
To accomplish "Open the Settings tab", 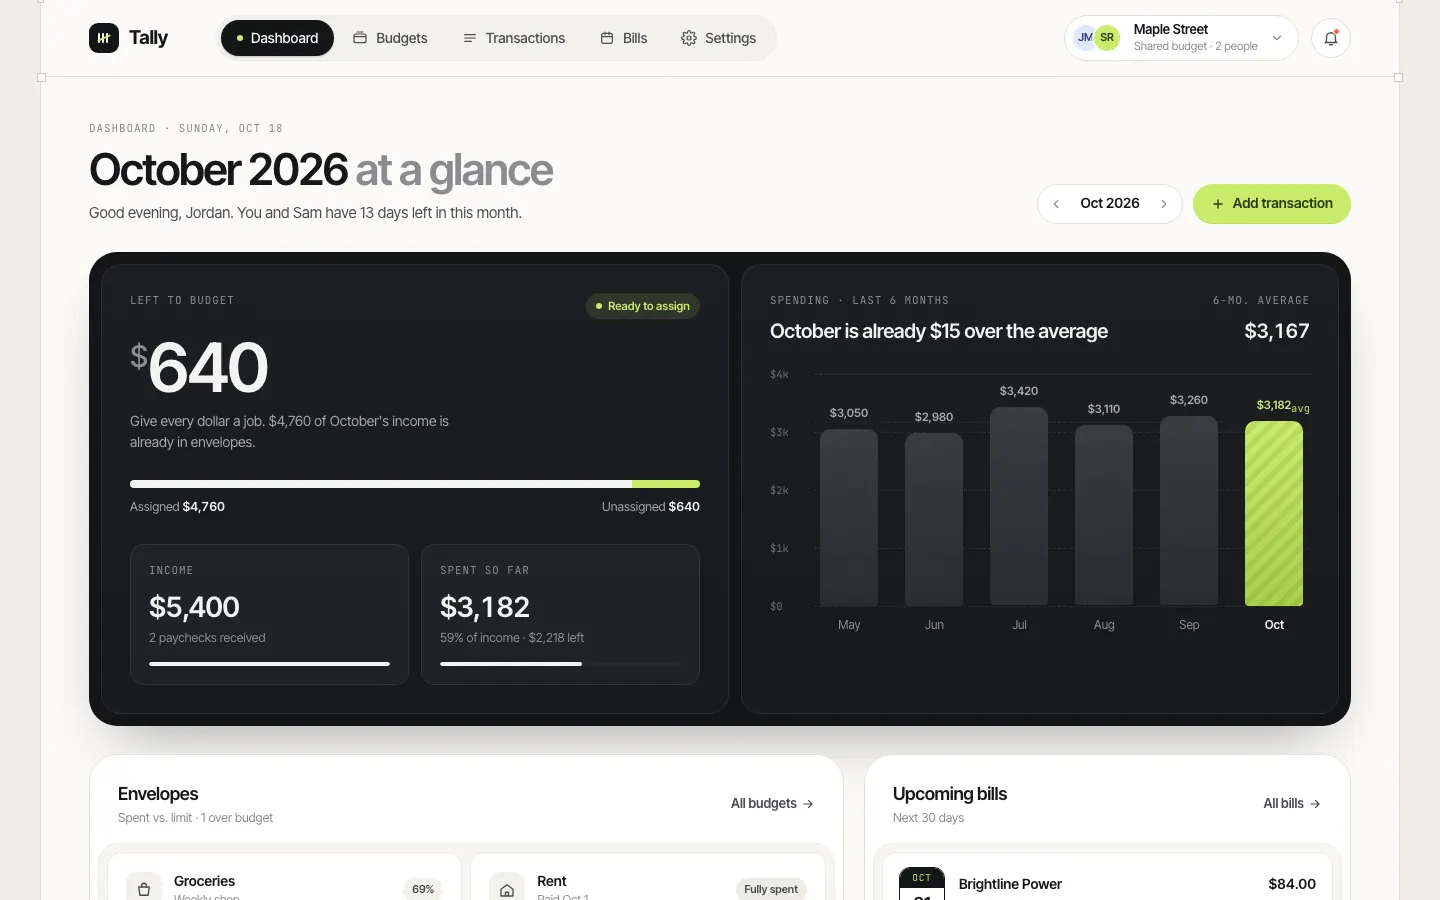I will coord(718,38).
